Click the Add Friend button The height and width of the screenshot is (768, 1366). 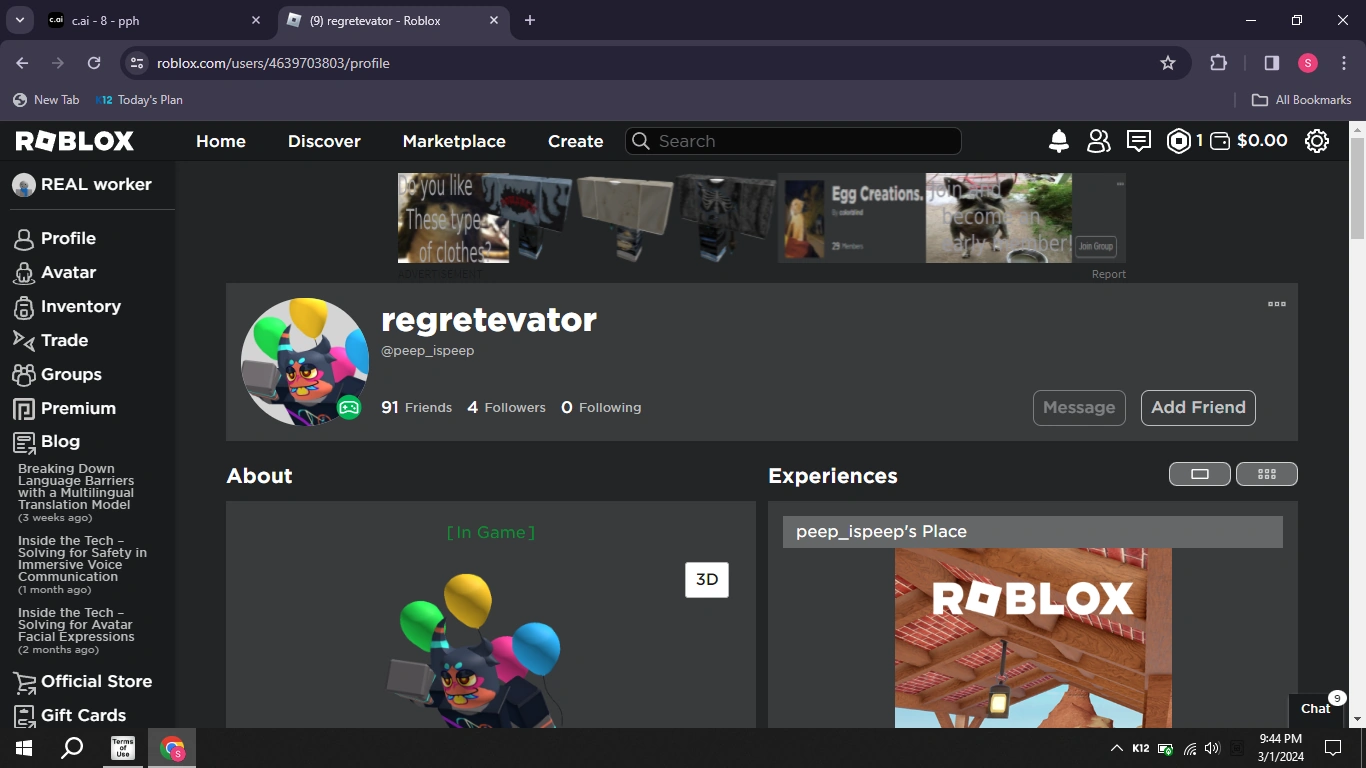coord(1198,407)
